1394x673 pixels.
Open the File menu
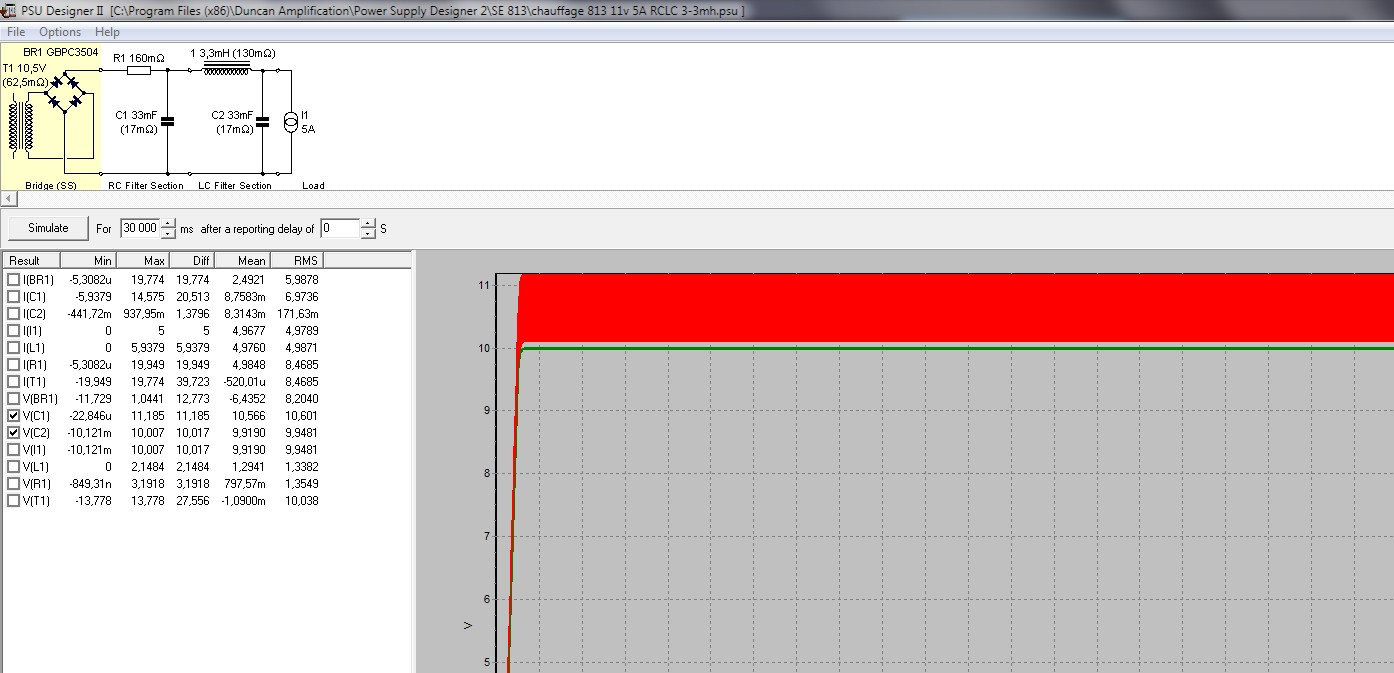[x=16, y=32]
